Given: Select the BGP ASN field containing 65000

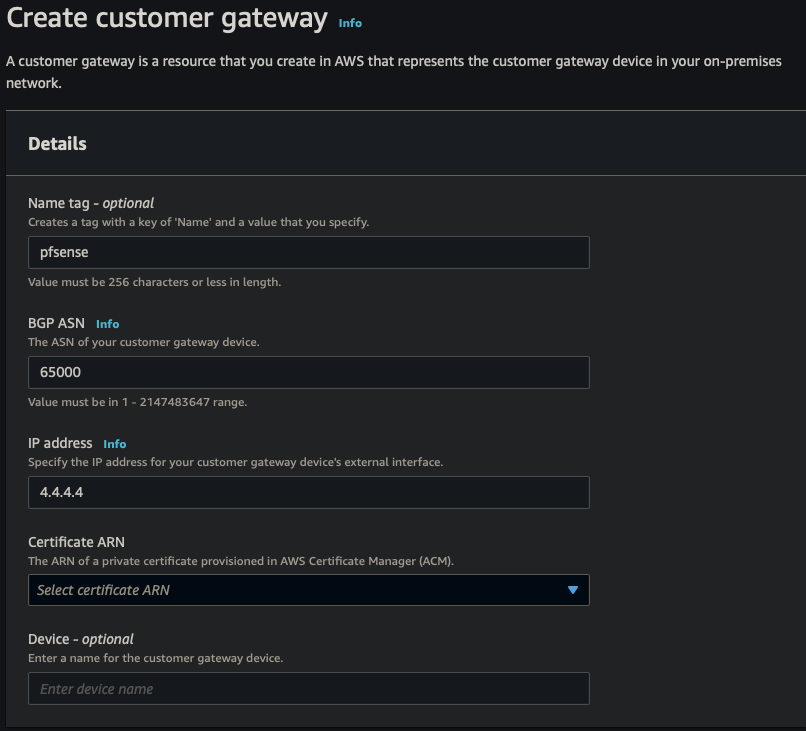Looking at the screenshot, I should pos(307,372).
